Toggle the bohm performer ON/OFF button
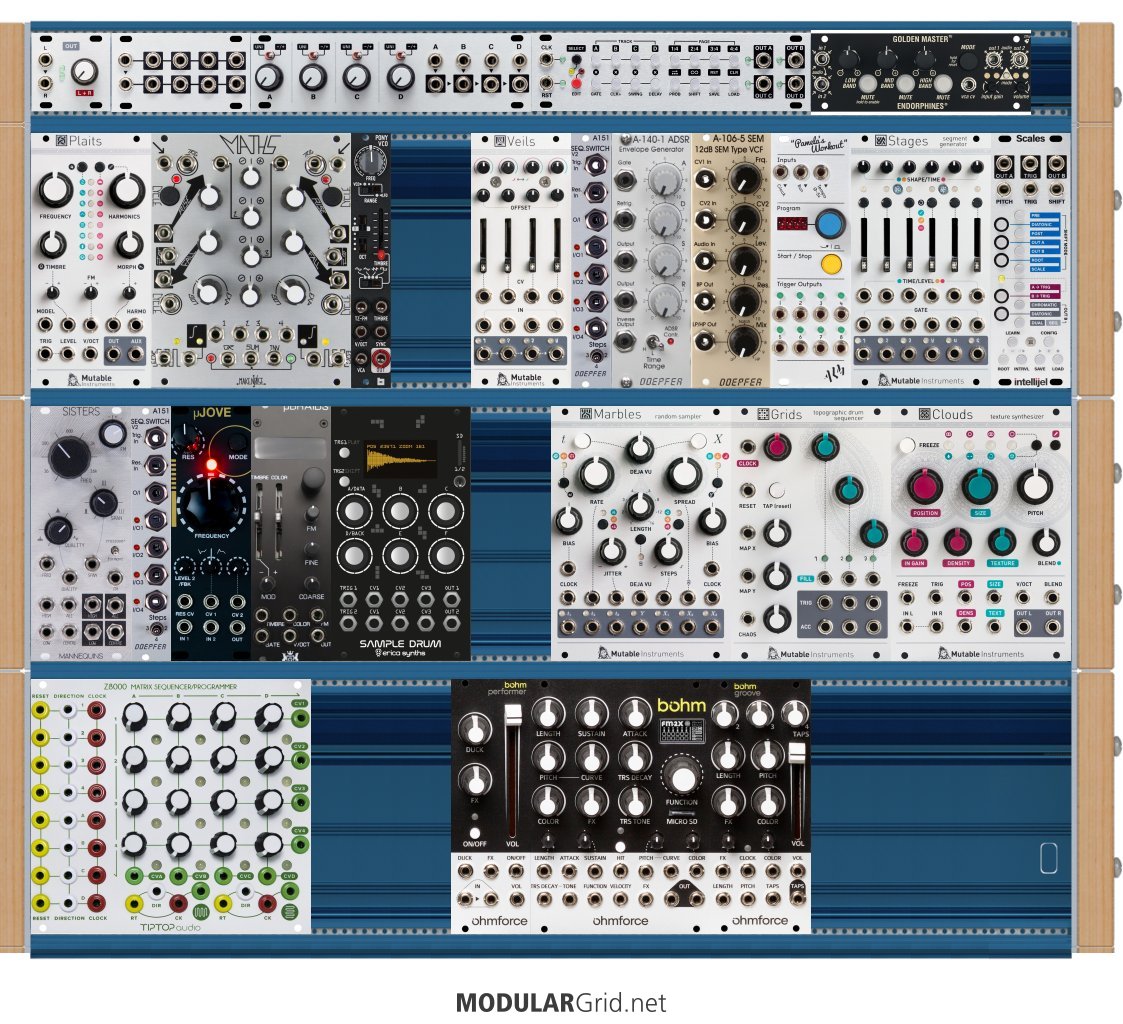The image size is (1123, 1024). click(x=474, y=834)
